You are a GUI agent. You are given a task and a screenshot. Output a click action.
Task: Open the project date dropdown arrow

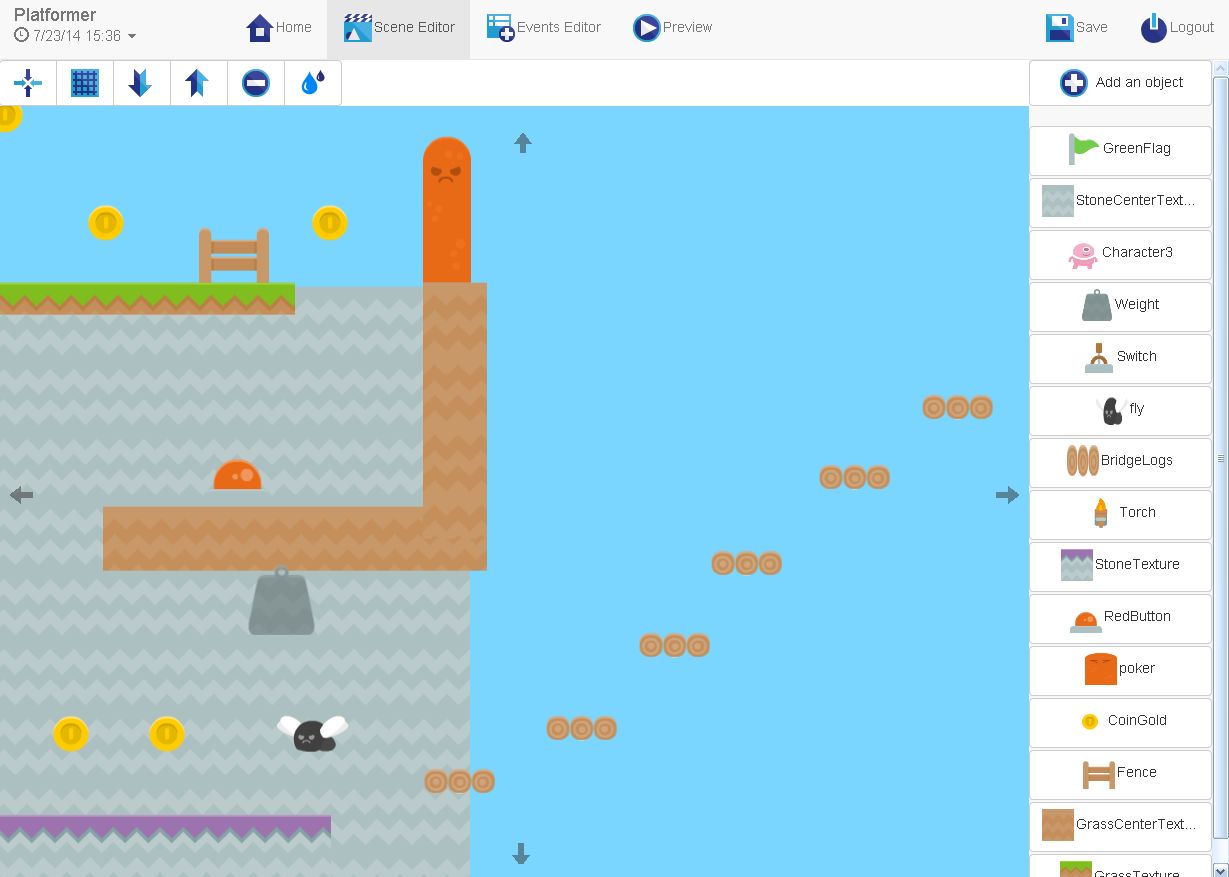point(132,37)
